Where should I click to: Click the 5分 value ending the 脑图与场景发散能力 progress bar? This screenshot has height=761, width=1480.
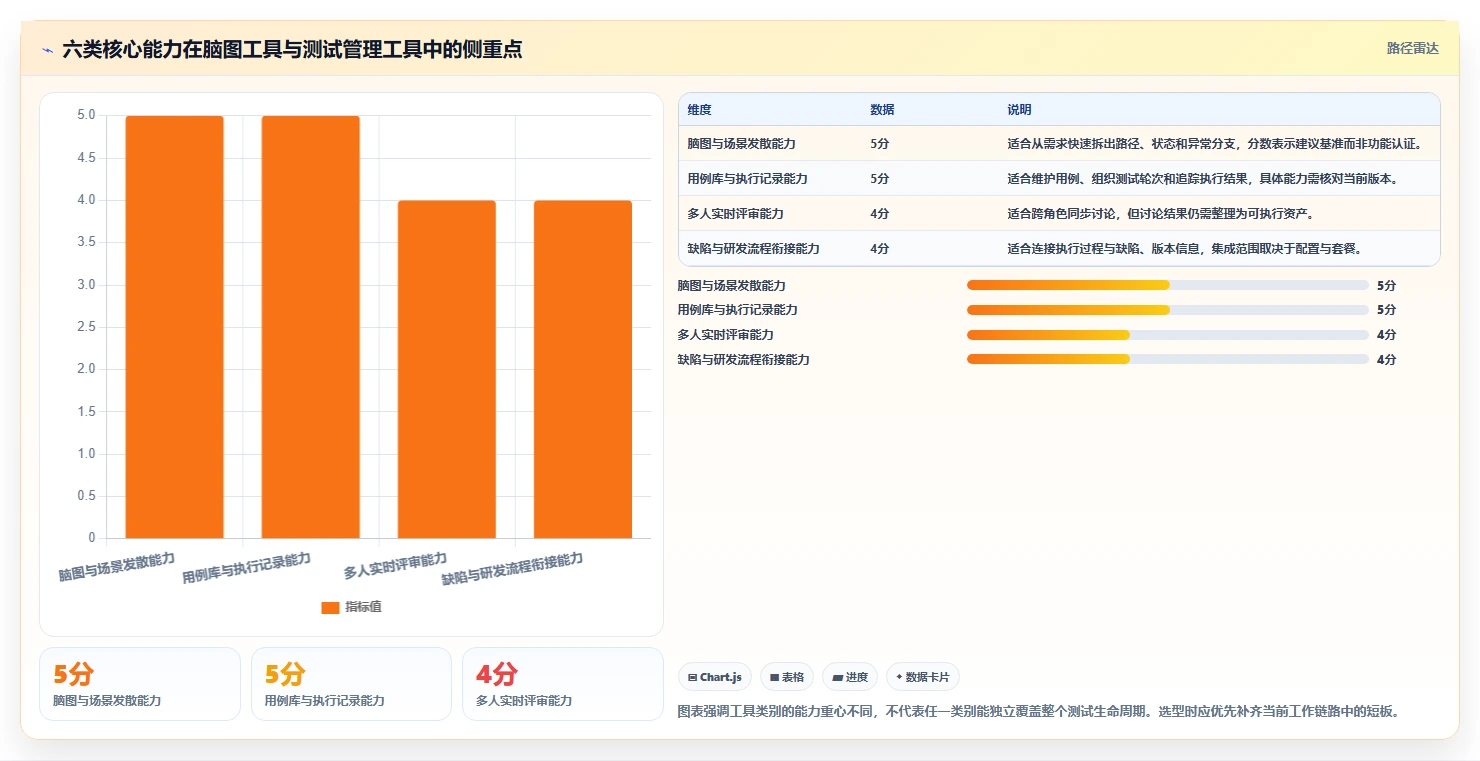point(1386,285)
